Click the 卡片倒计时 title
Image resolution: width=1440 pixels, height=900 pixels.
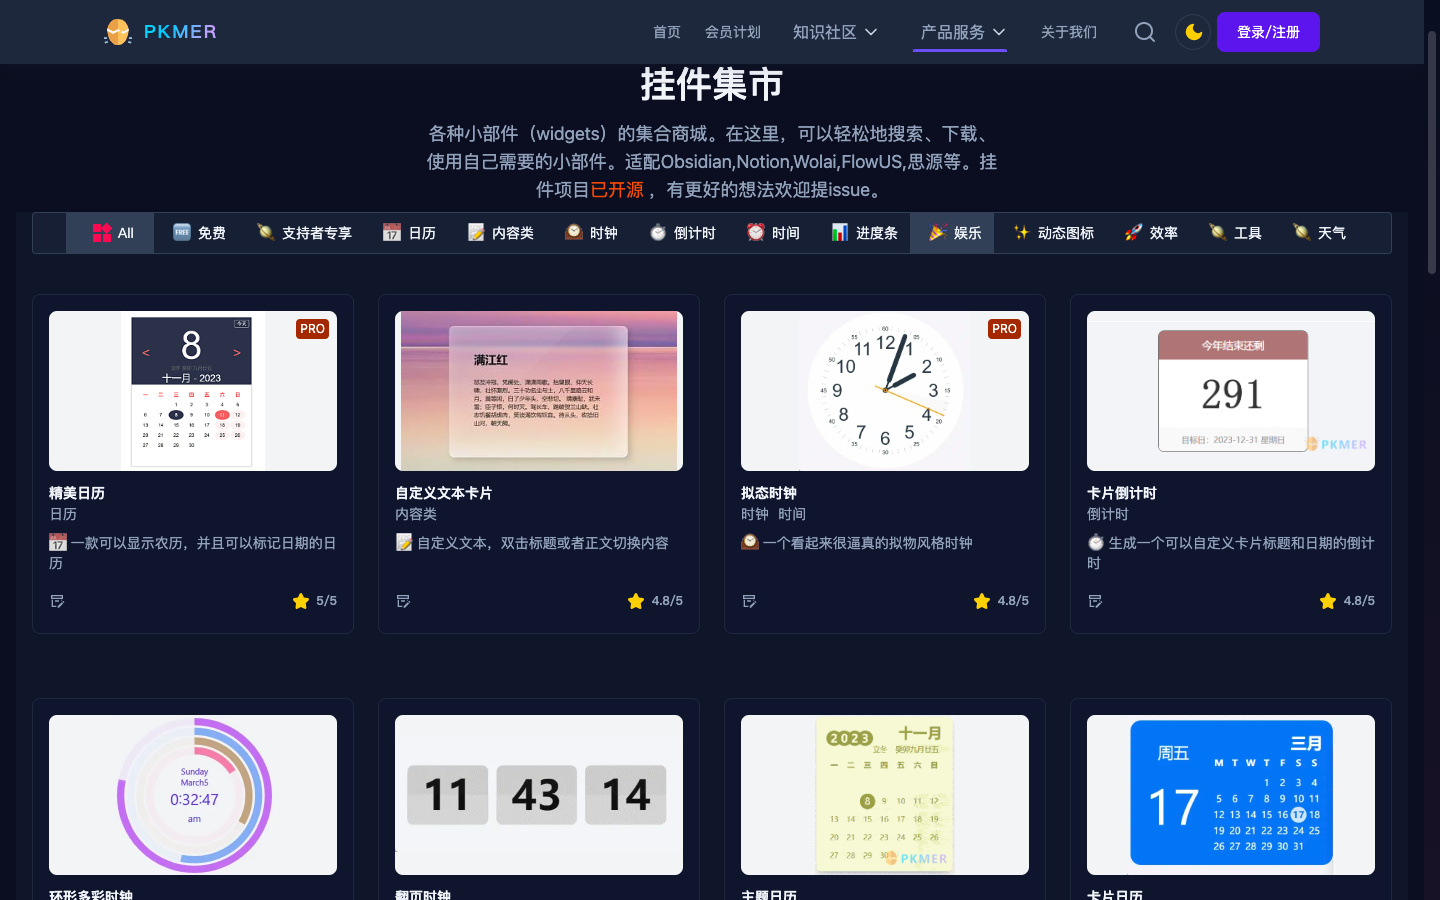[x=1122, y=493]
